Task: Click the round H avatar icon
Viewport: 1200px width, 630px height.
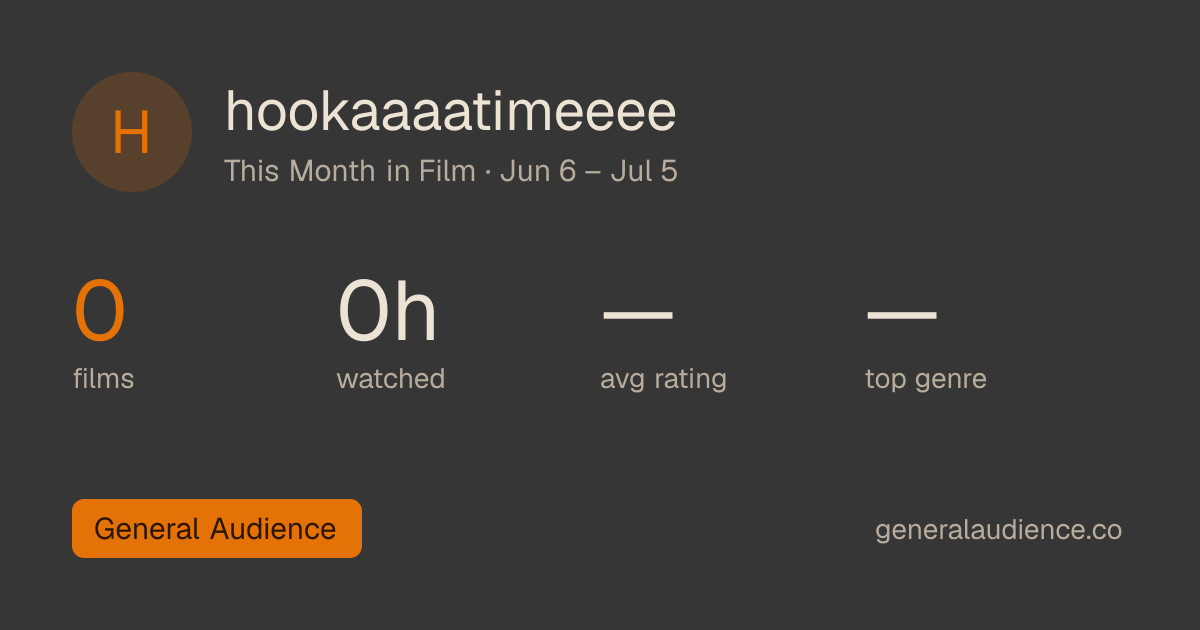Action: pyautogui.click(x=132, y=132)
